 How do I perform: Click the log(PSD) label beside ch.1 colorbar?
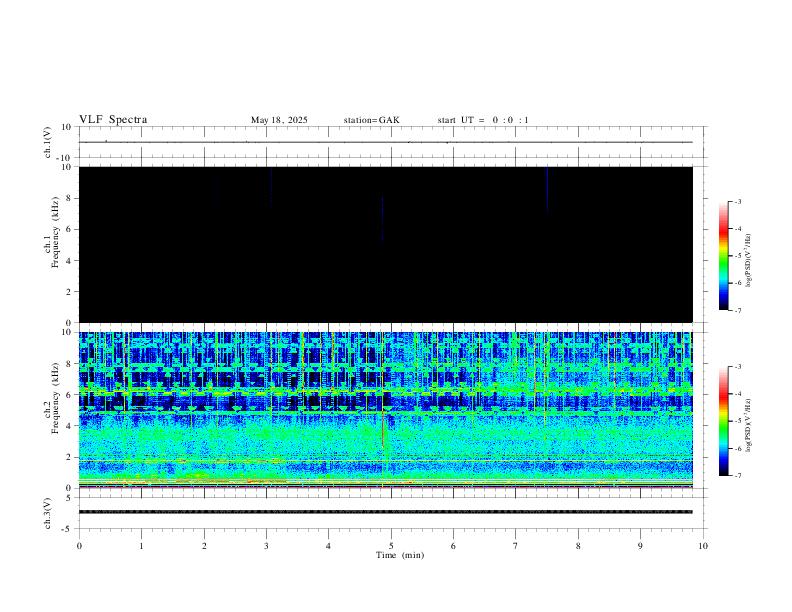point(748,260)
